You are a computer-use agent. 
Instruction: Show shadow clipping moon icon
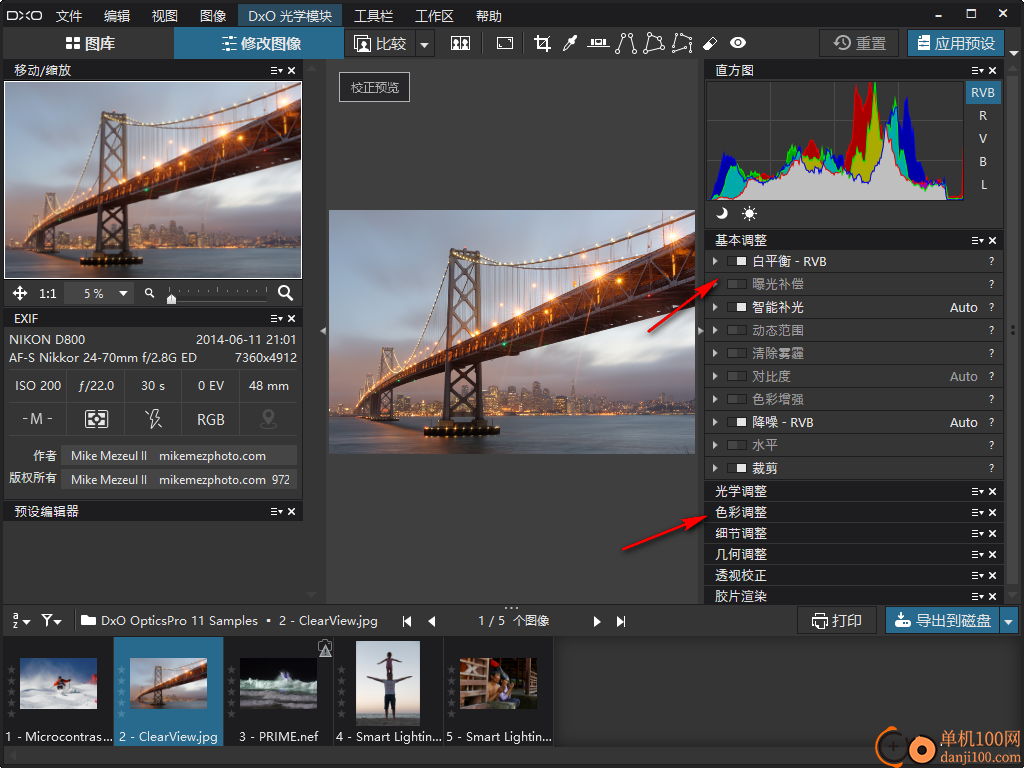(722, 213)
